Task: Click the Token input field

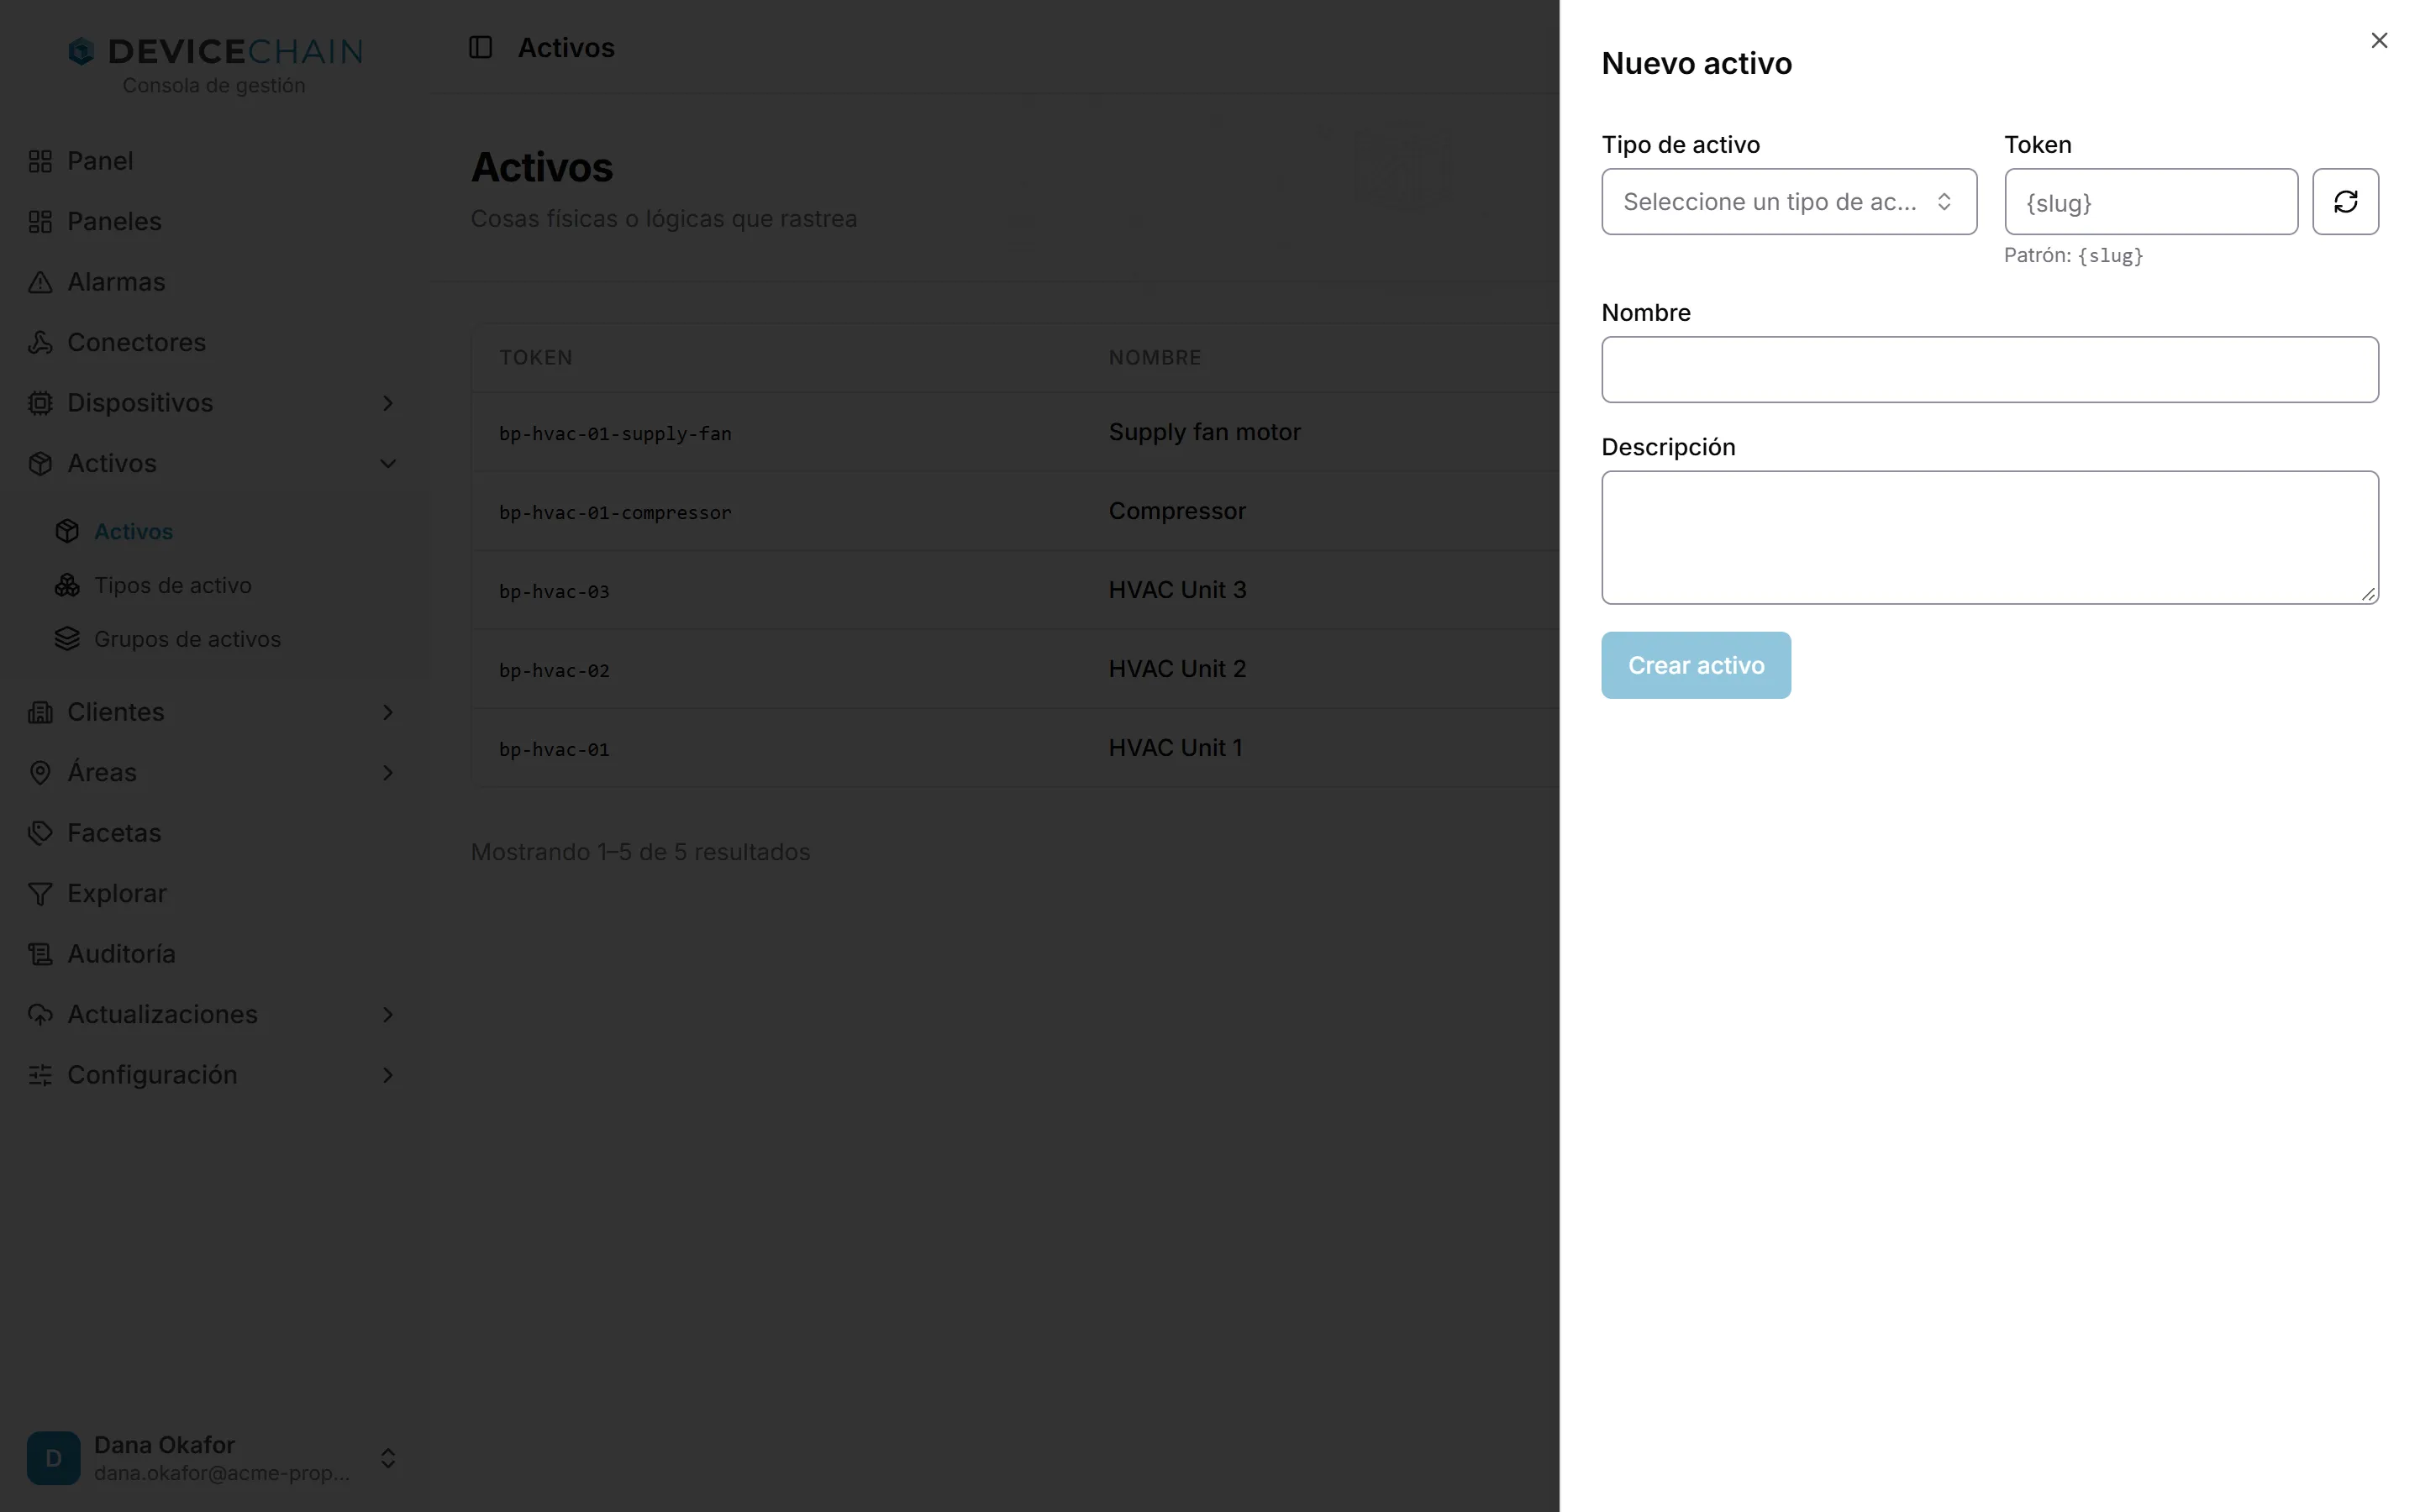Action: tap(2151, 202)
